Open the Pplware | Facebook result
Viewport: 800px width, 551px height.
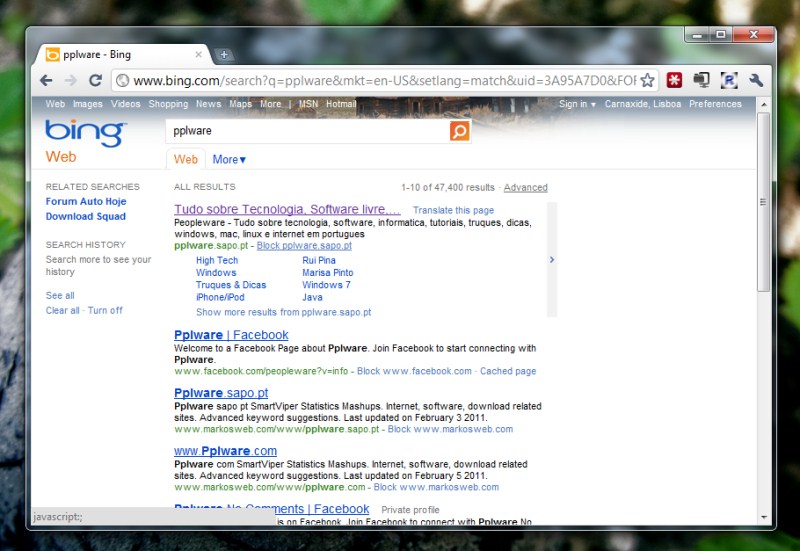pos(231,335)
